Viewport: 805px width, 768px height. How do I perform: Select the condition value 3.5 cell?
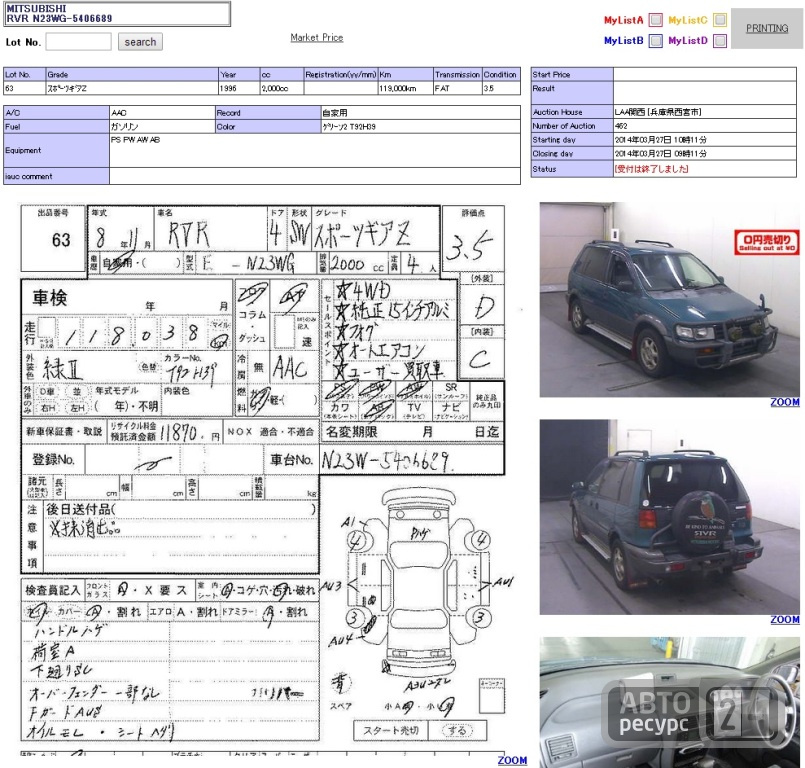point(501,88)
